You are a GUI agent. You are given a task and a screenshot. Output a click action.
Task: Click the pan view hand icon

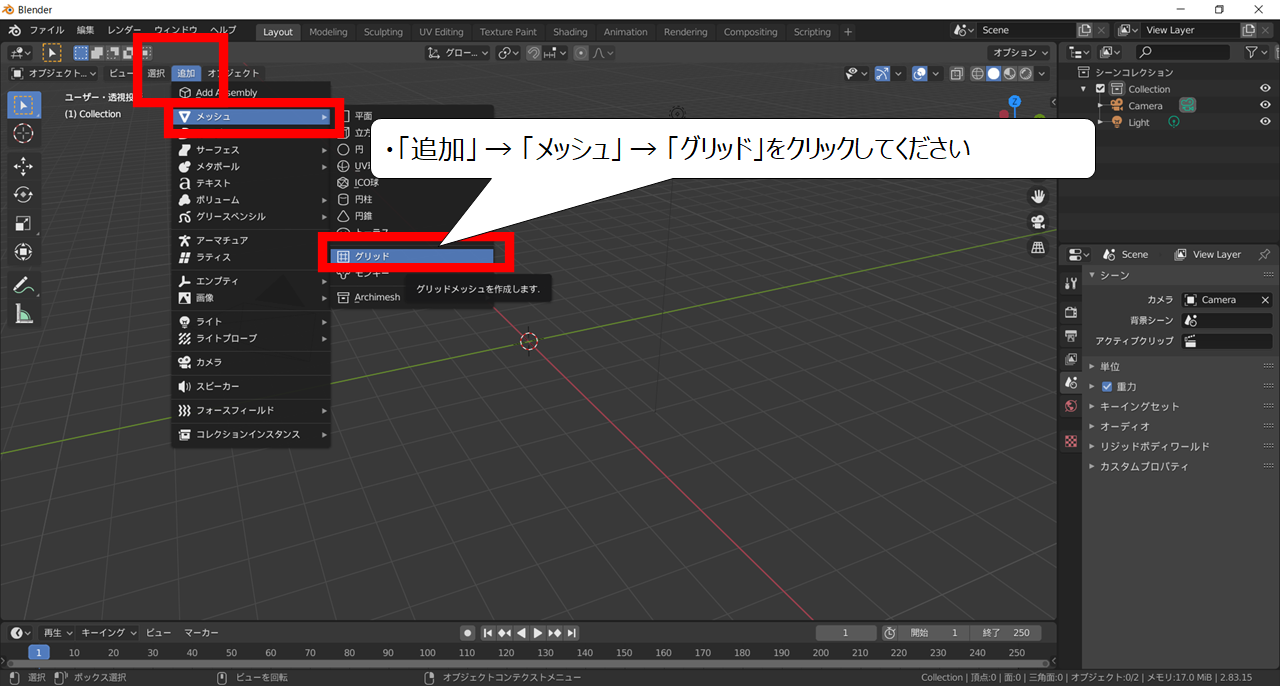1038,195
